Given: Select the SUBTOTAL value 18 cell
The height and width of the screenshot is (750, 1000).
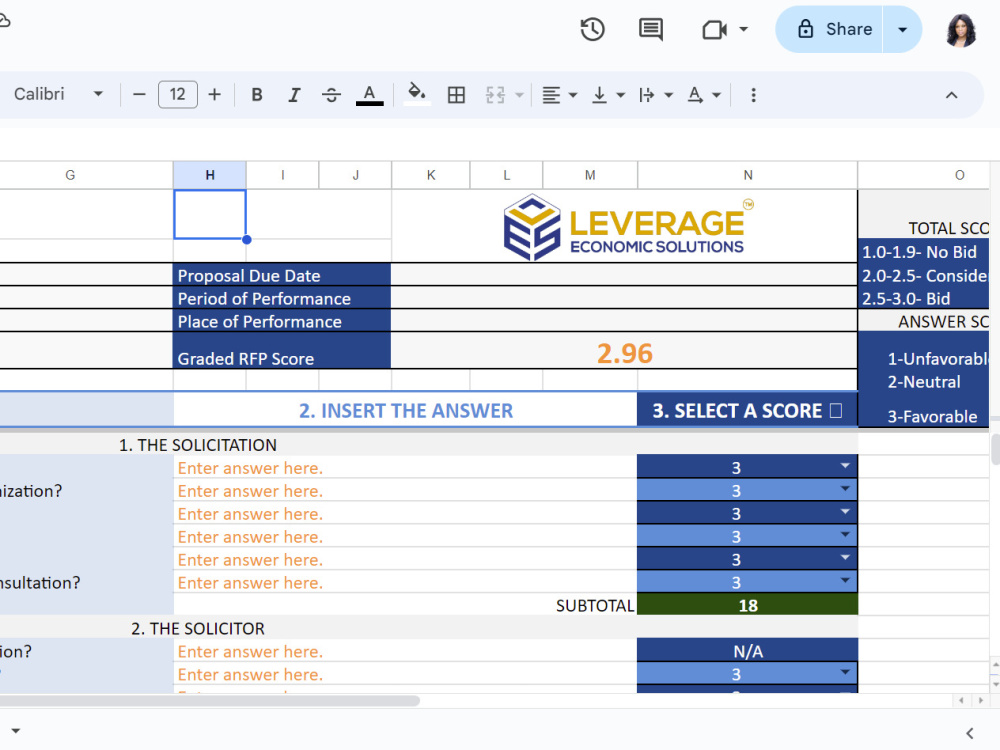Looking at the screenshot, I should coord(747,605).
